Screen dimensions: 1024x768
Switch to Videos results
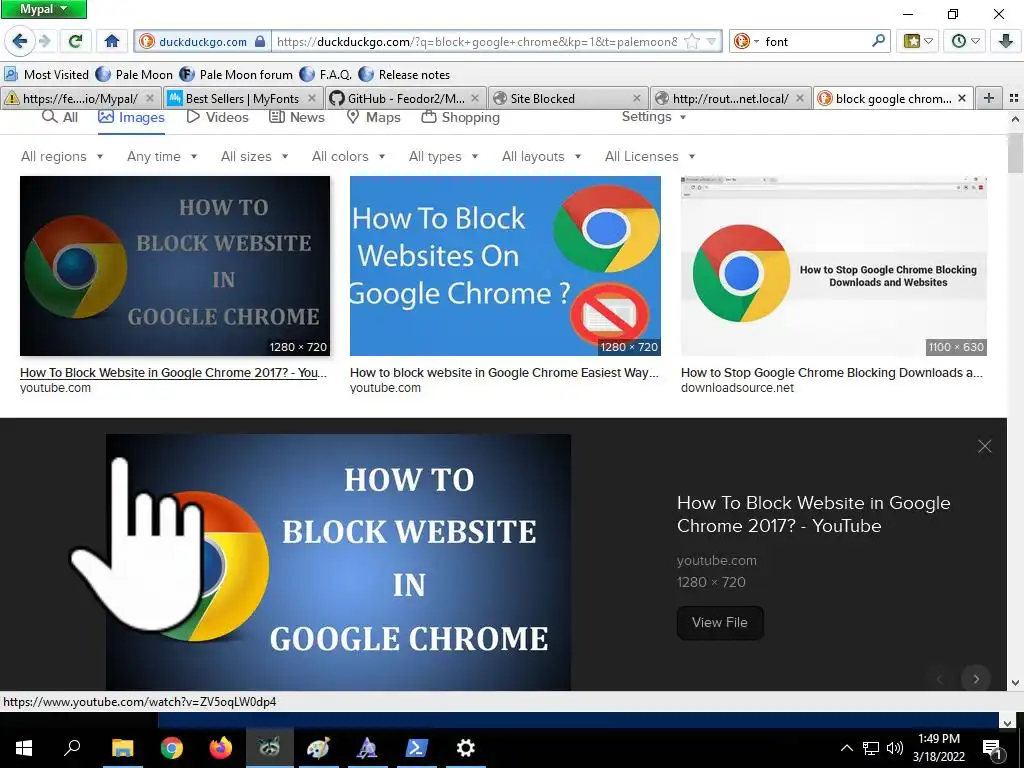pos(217,118)
